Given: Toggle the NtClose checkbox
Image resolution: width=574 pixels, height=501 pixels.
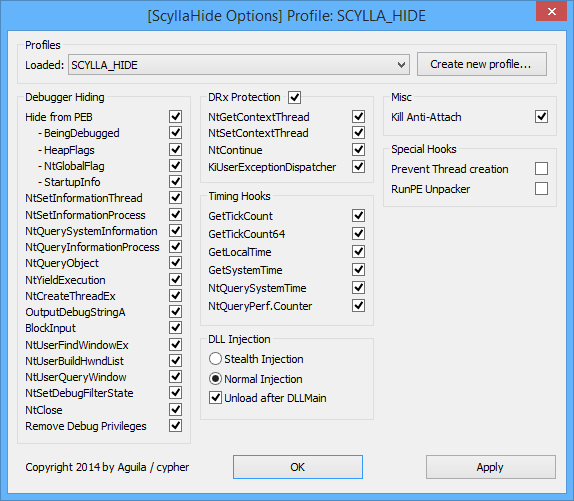Looking at the screenshot, I should [176, 410].
